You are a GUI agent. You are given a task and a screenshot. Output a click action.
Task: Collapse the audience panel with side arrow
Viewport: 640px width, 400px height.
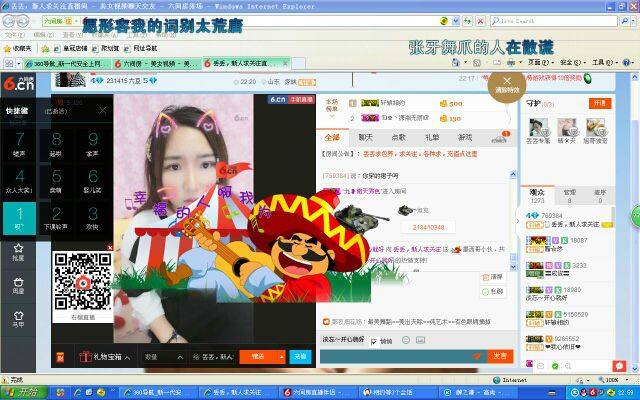click(518, 221)
